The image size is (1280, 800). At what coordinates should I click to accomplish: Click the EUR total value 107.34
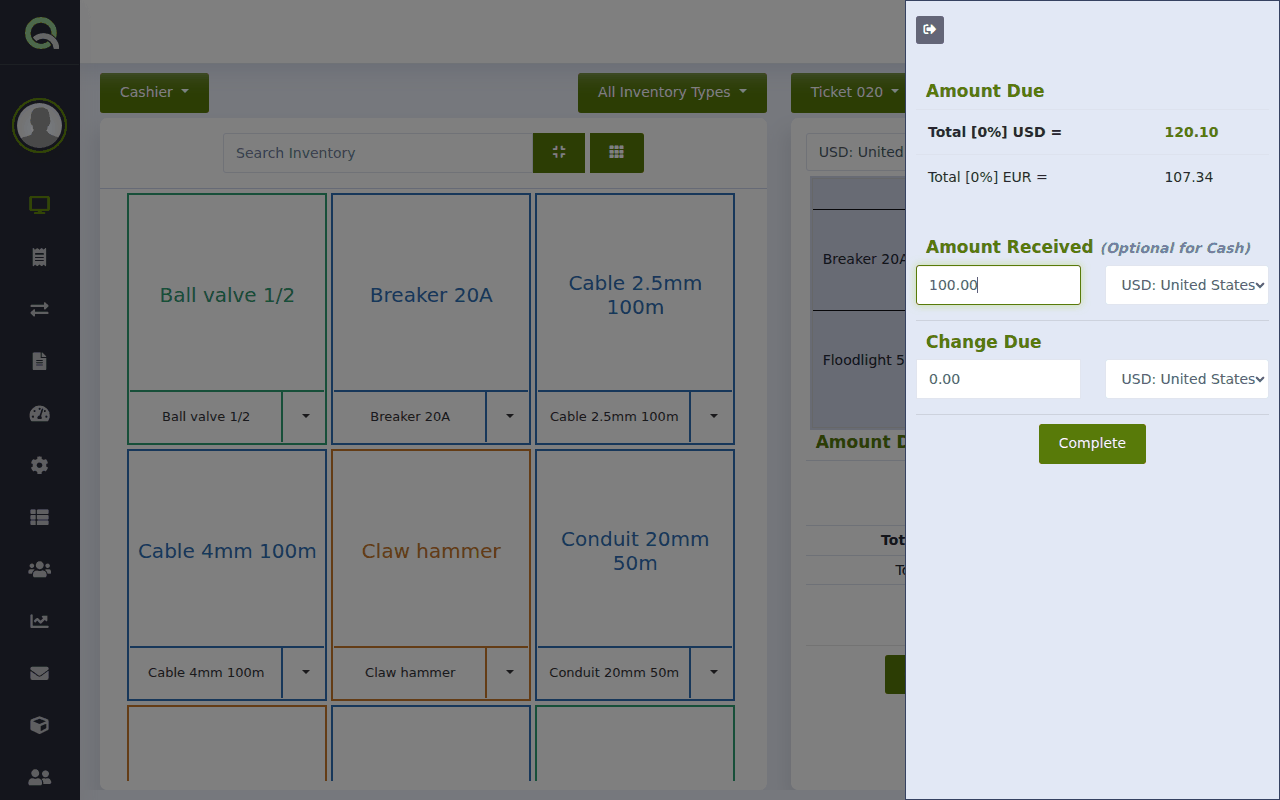(x=1189, y=177)
